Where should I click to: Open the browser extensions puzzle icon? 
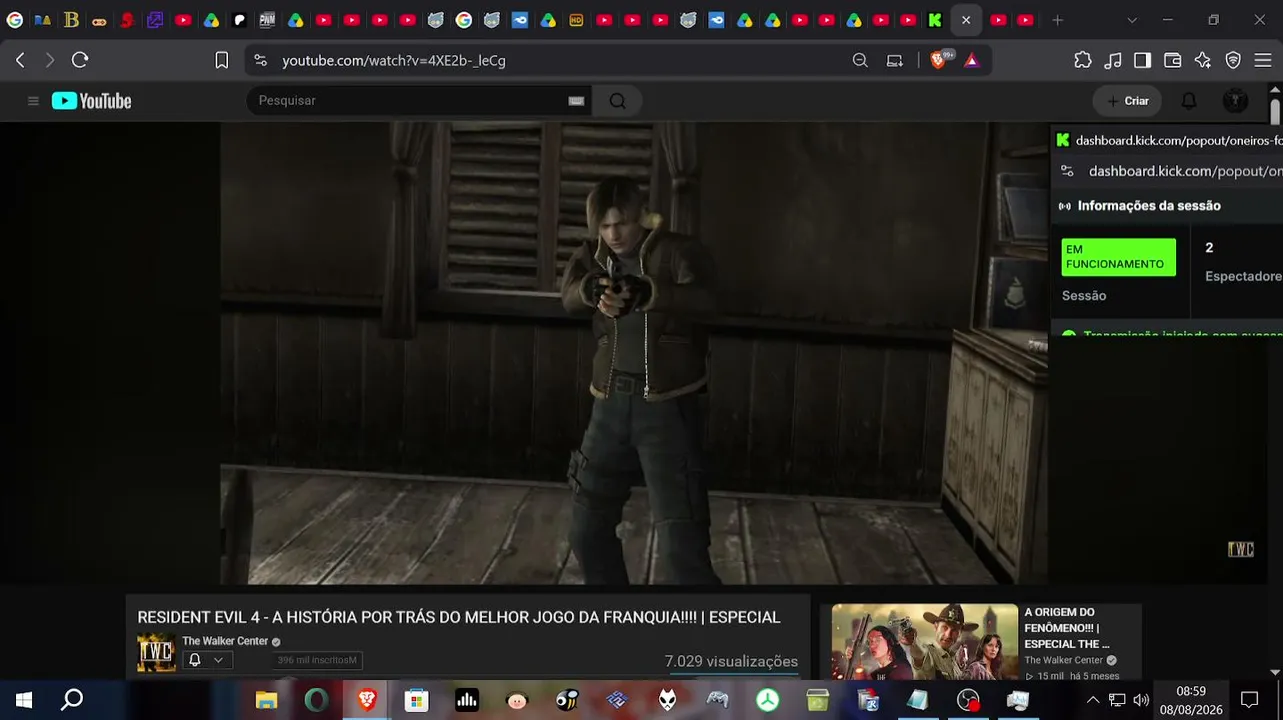pyautogui.click(x=1083, y=60)
